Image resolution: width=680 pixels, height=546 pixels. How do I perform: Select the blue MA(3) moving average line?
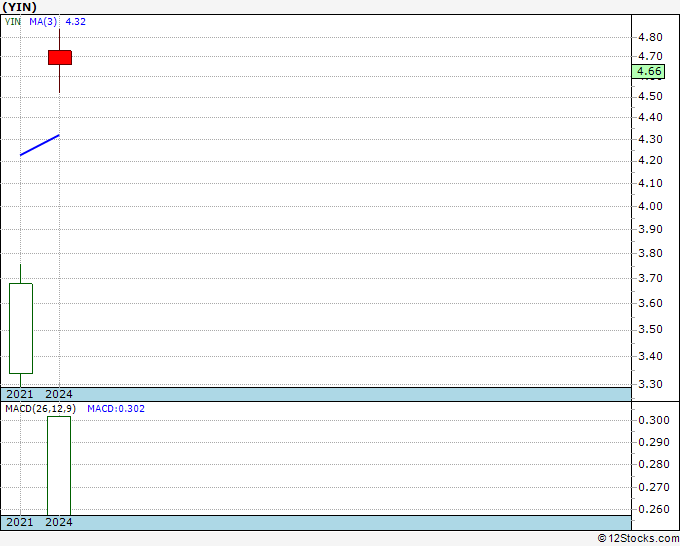pos(39,145)
